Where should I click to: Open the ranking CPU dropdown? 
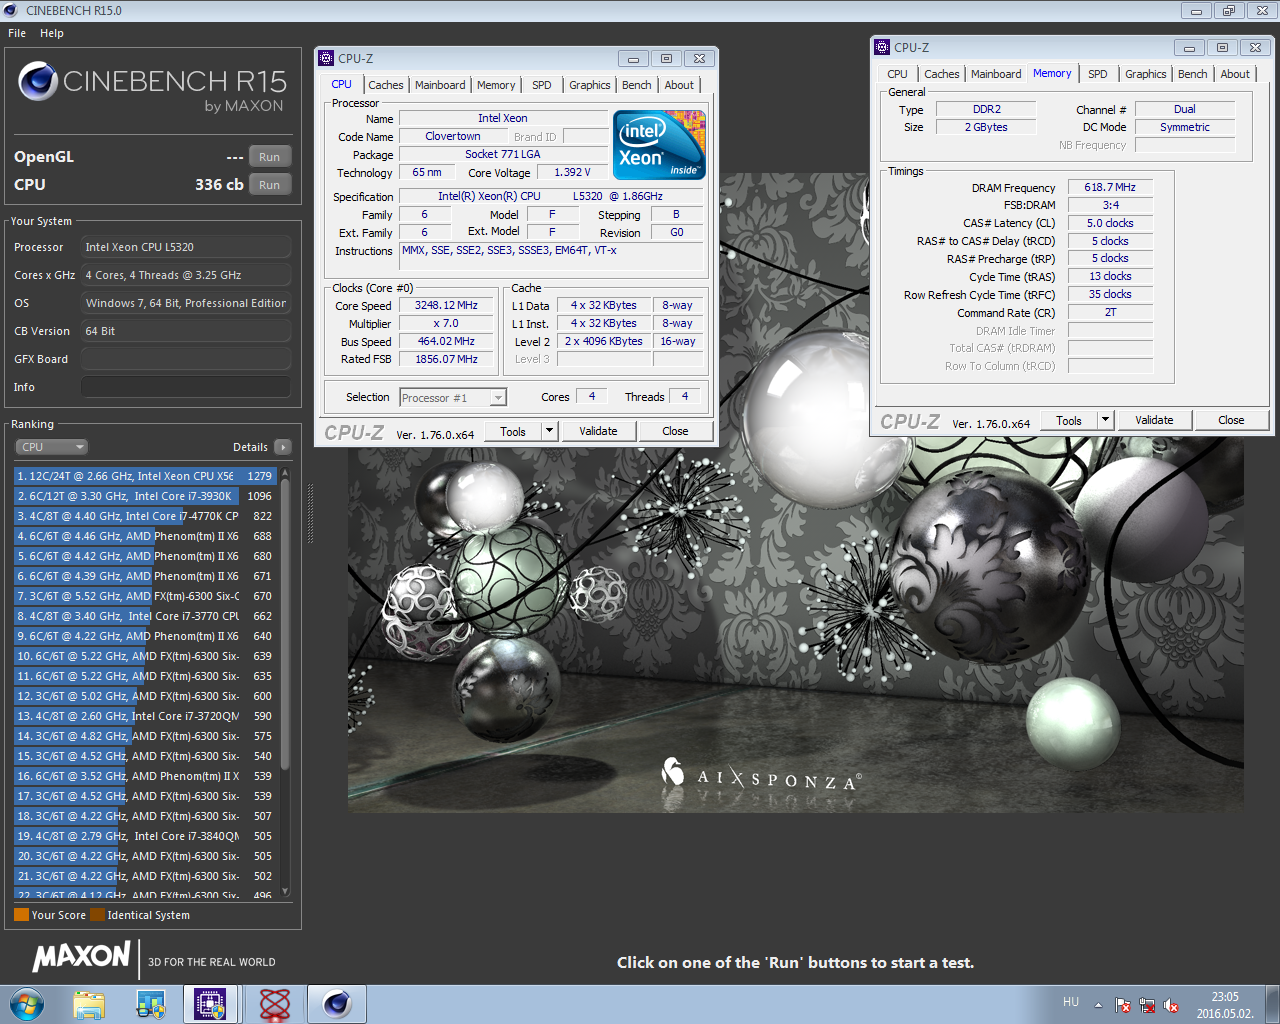(x=52, y=447)
